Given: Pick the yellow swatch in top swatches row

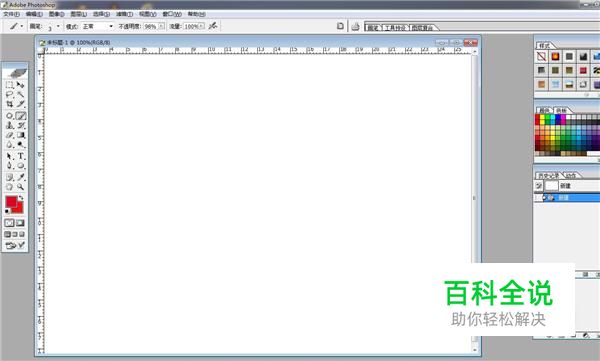Looking at the screenshot, I should (543, 118).
